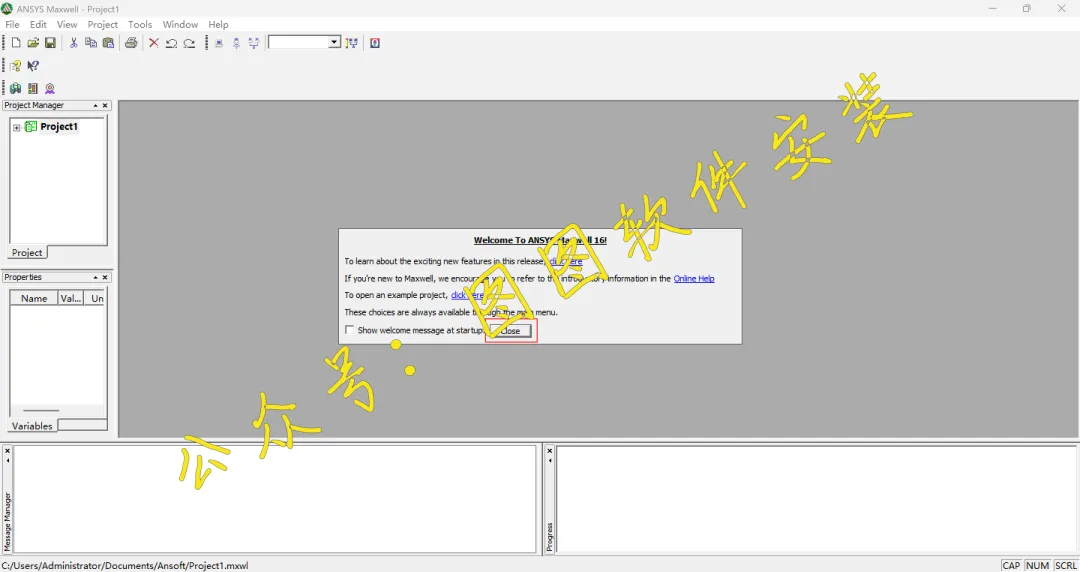Image resolution: width=1080 pixels, height=572 pixels.
Task: Open the Tools menu
Action: pyautogui.click(x=140, y=24)
